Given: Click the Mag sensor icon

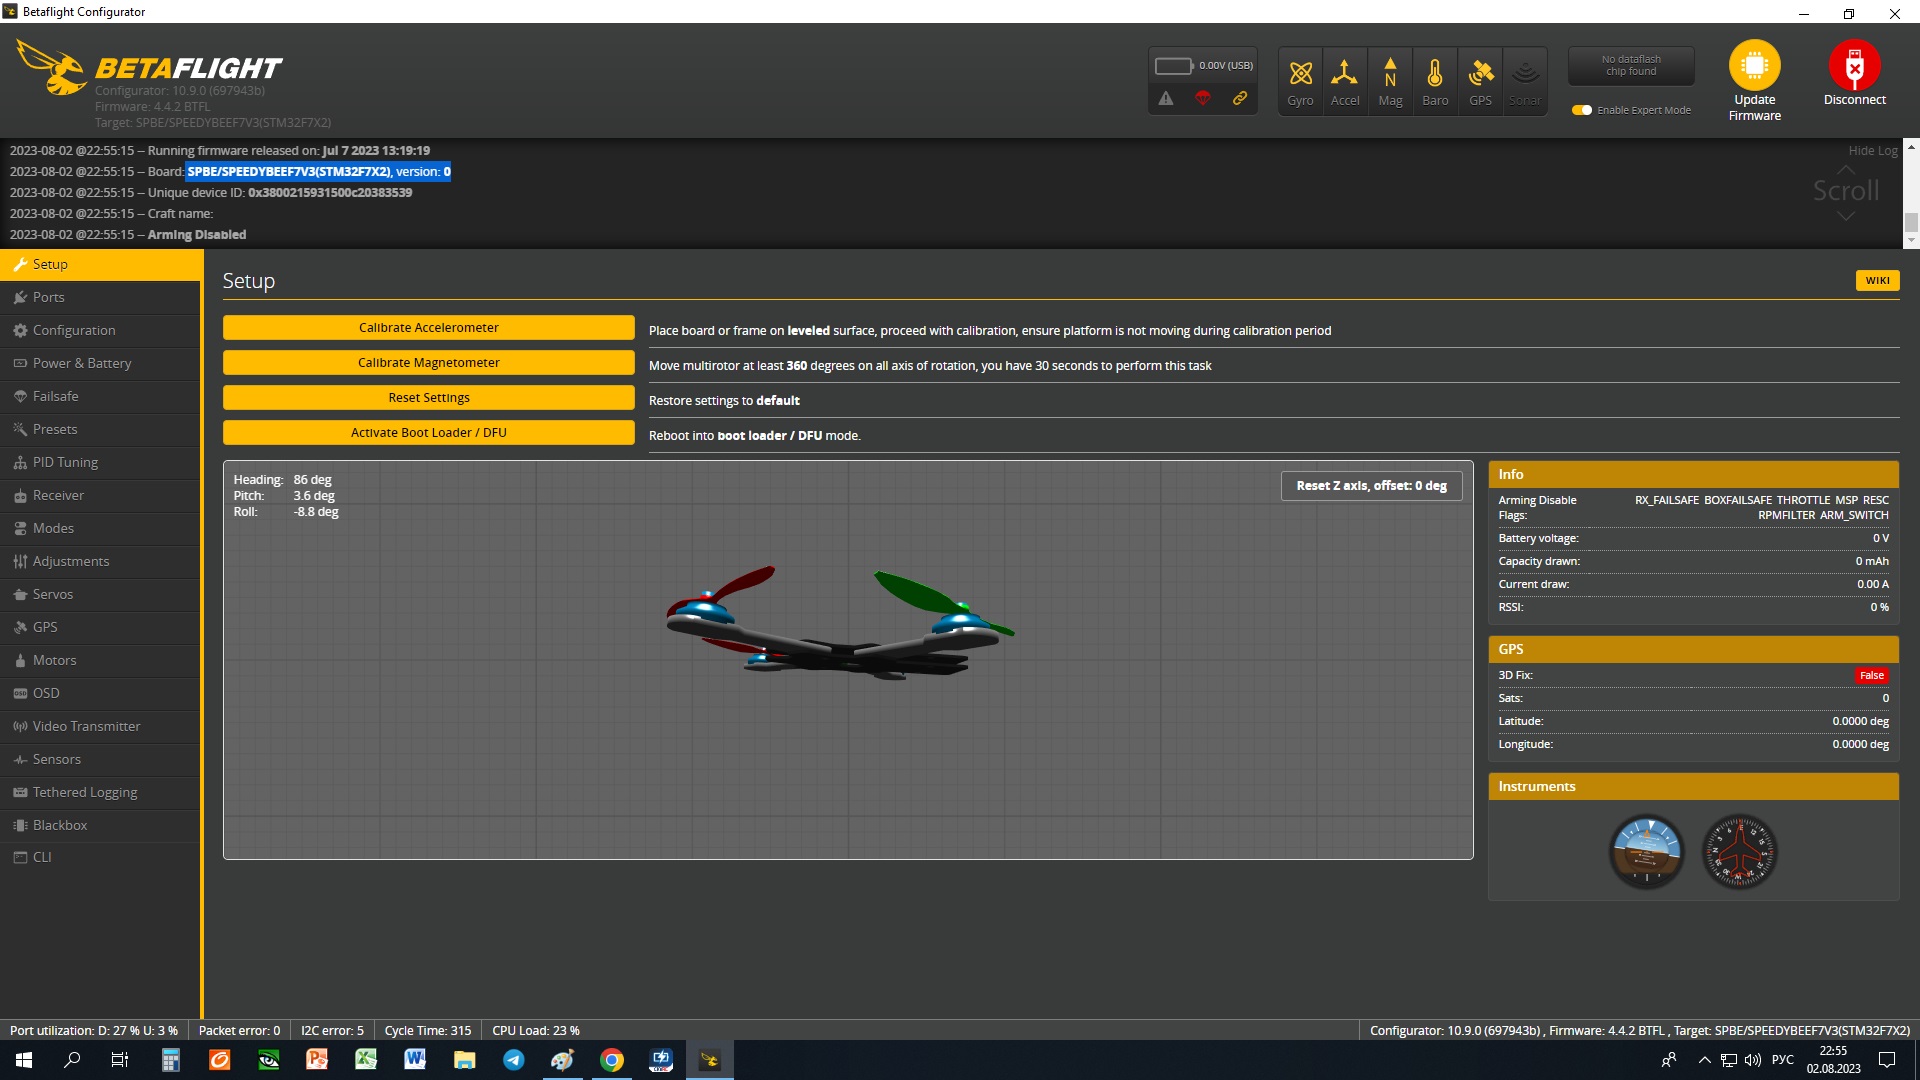Looking at the screenshot, I should [x=1390, y=74].
